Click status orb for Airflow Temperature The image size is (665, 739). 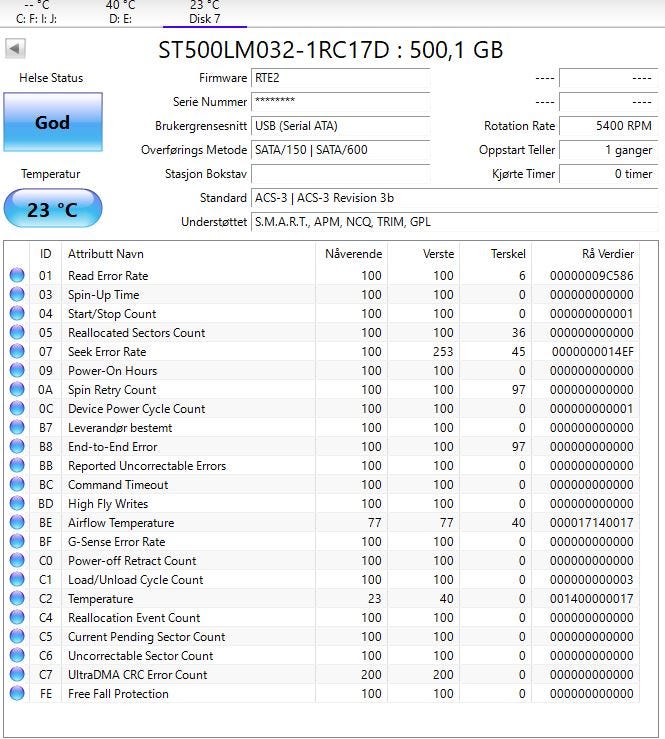(x=17, y=522)
